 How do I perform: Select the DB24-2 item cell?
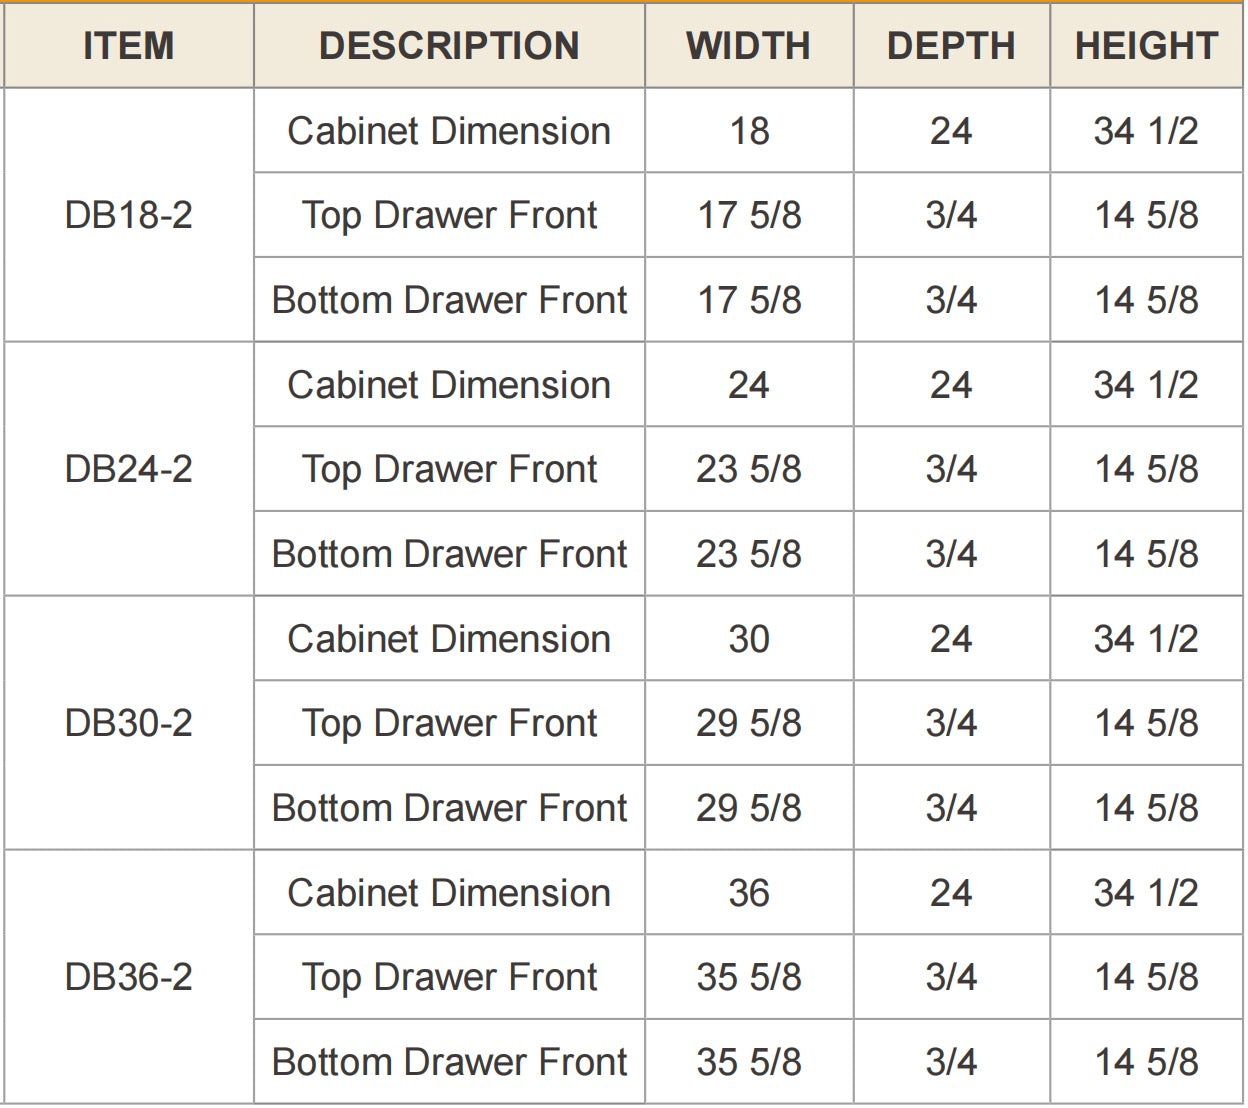pos(129,469)
